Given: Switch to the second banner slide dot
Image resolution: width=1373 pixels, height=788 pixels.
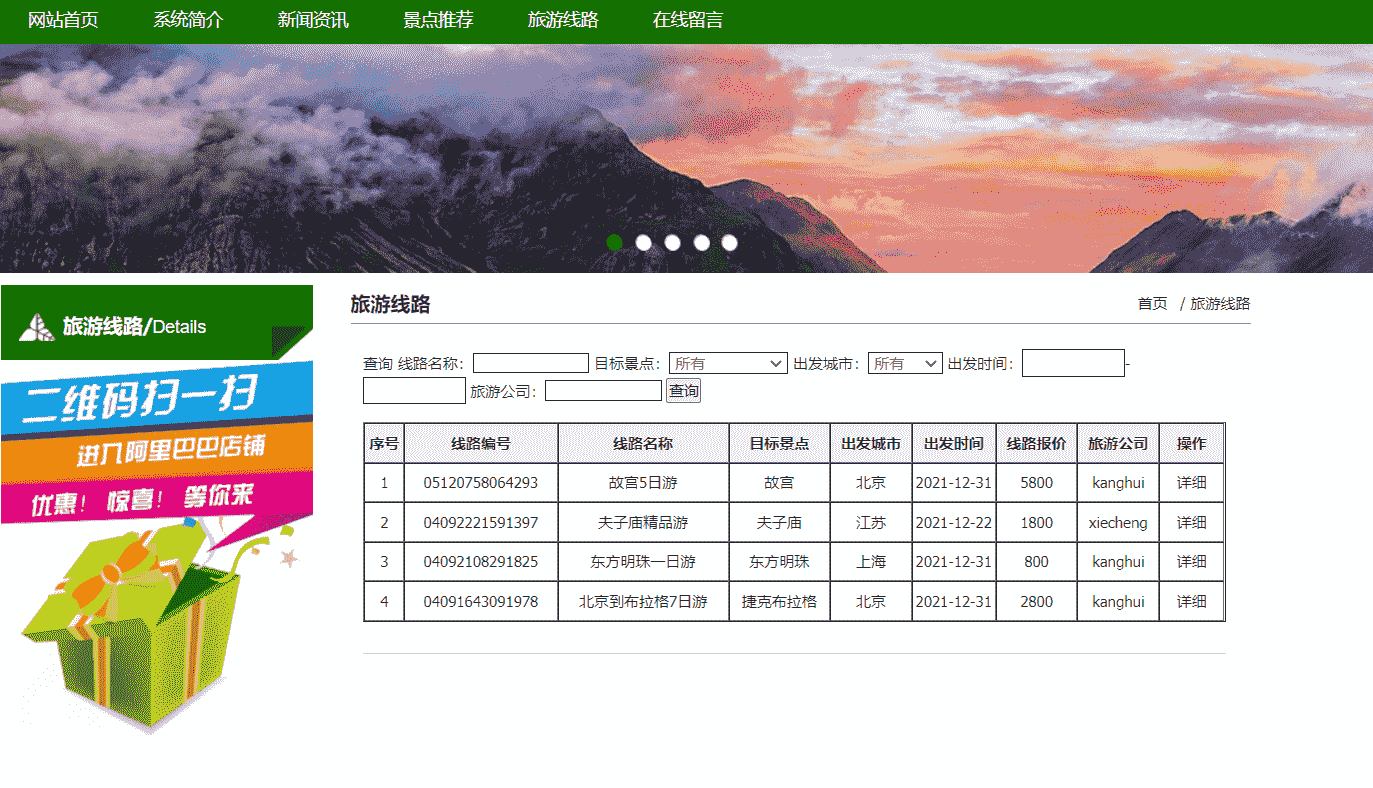Looking at the screenshot, I should [x=644, y=242].
